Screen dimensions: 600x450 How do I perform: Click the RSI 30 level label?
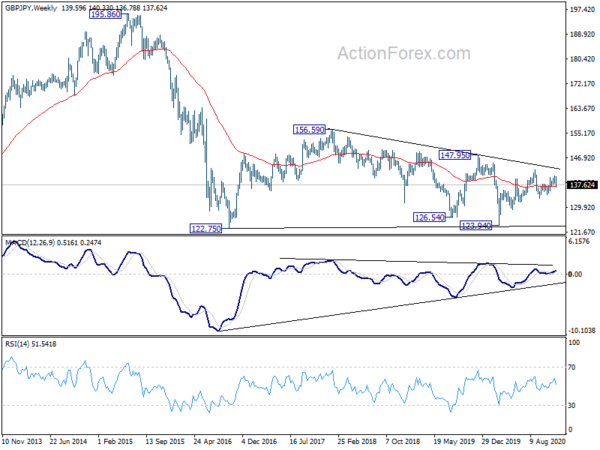coord(572,406)
